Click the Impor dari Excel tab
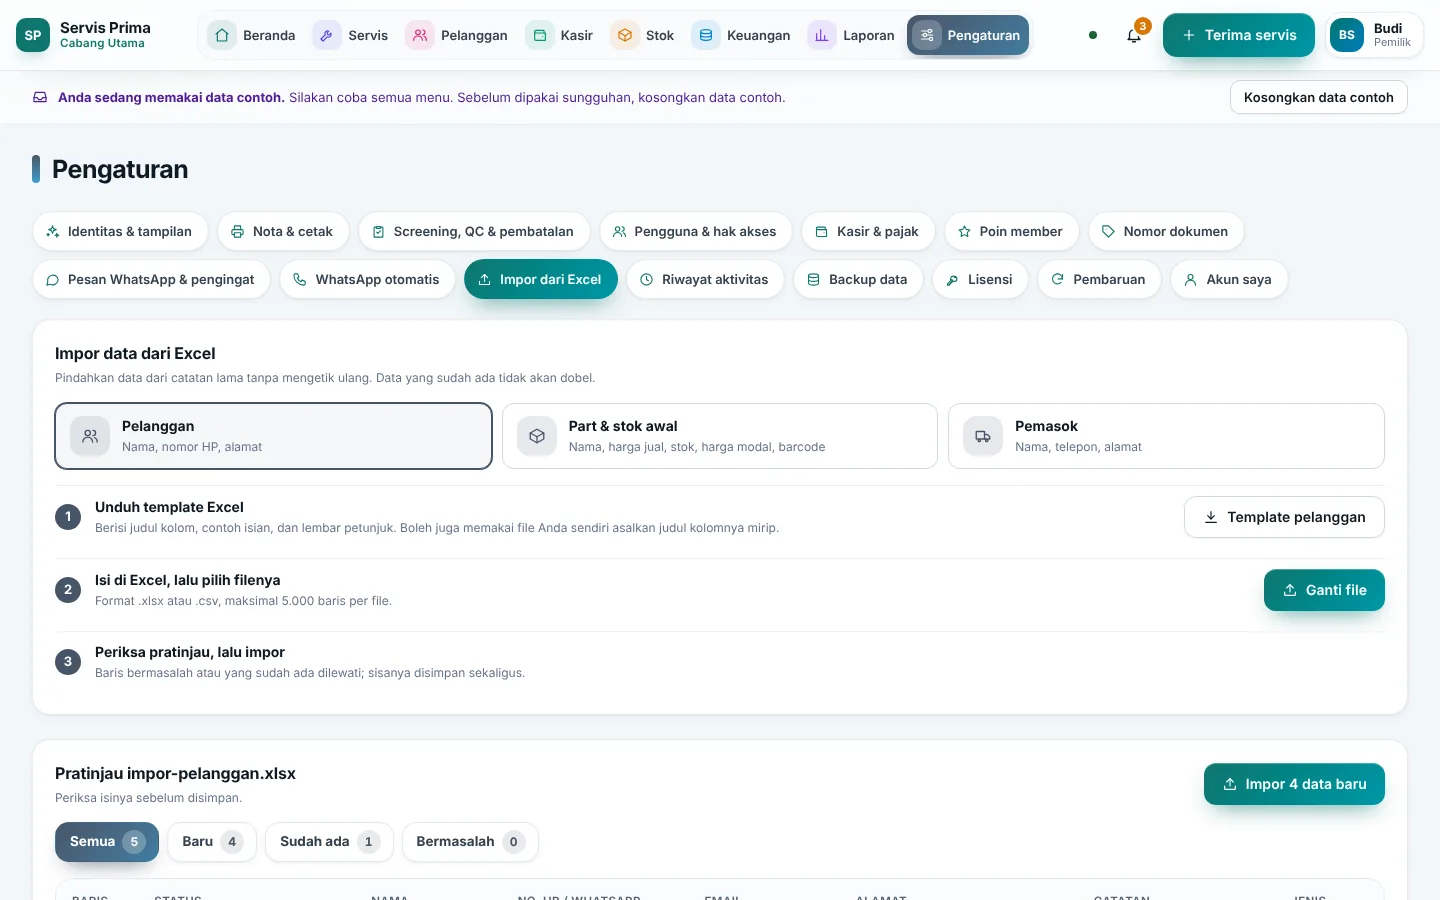The image size is (1440, 900). click(x=541, y=279)
